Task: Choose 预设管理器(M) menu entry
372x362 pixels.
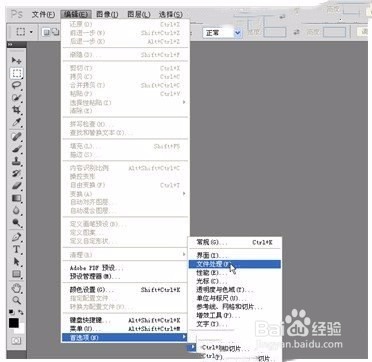Action: point(126,276)
